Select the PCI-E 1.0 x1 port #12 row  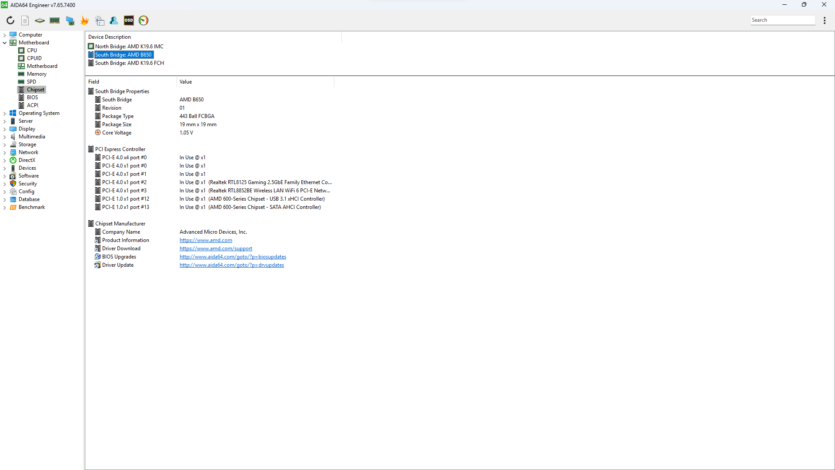tap(210, 199)
